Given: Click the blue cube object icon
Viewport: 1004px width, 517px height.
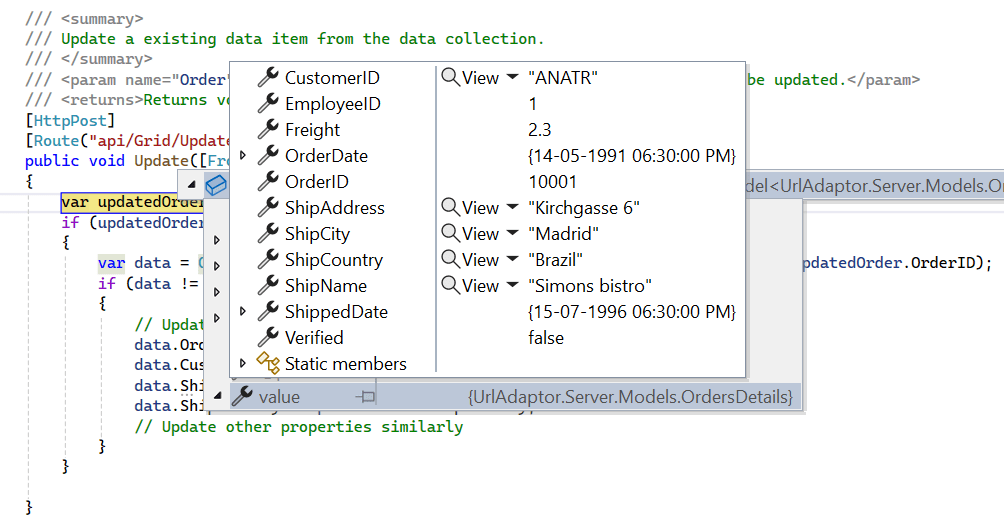Looking at the screenshot, I should pyautogui.click(x=215, y=185).
